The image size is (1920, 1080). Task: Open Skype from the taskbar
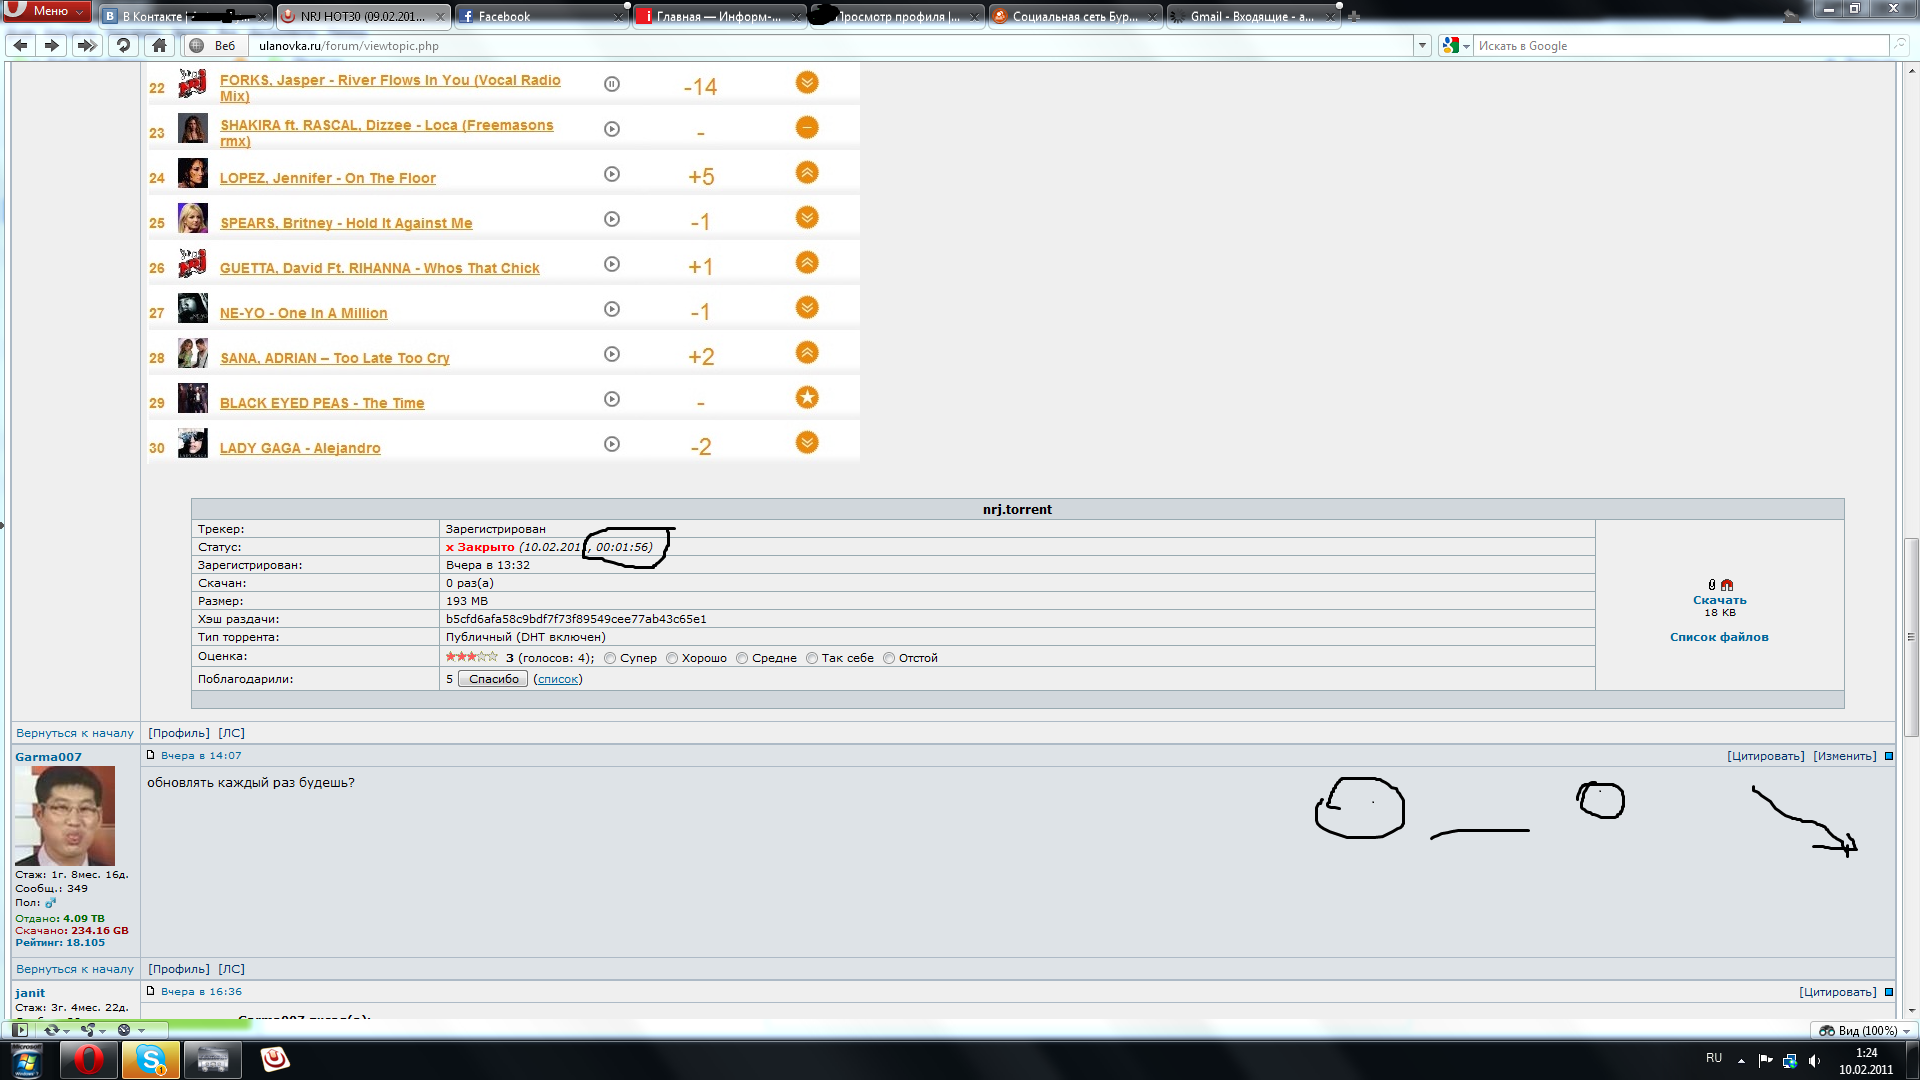click(x=151, y=1059)
